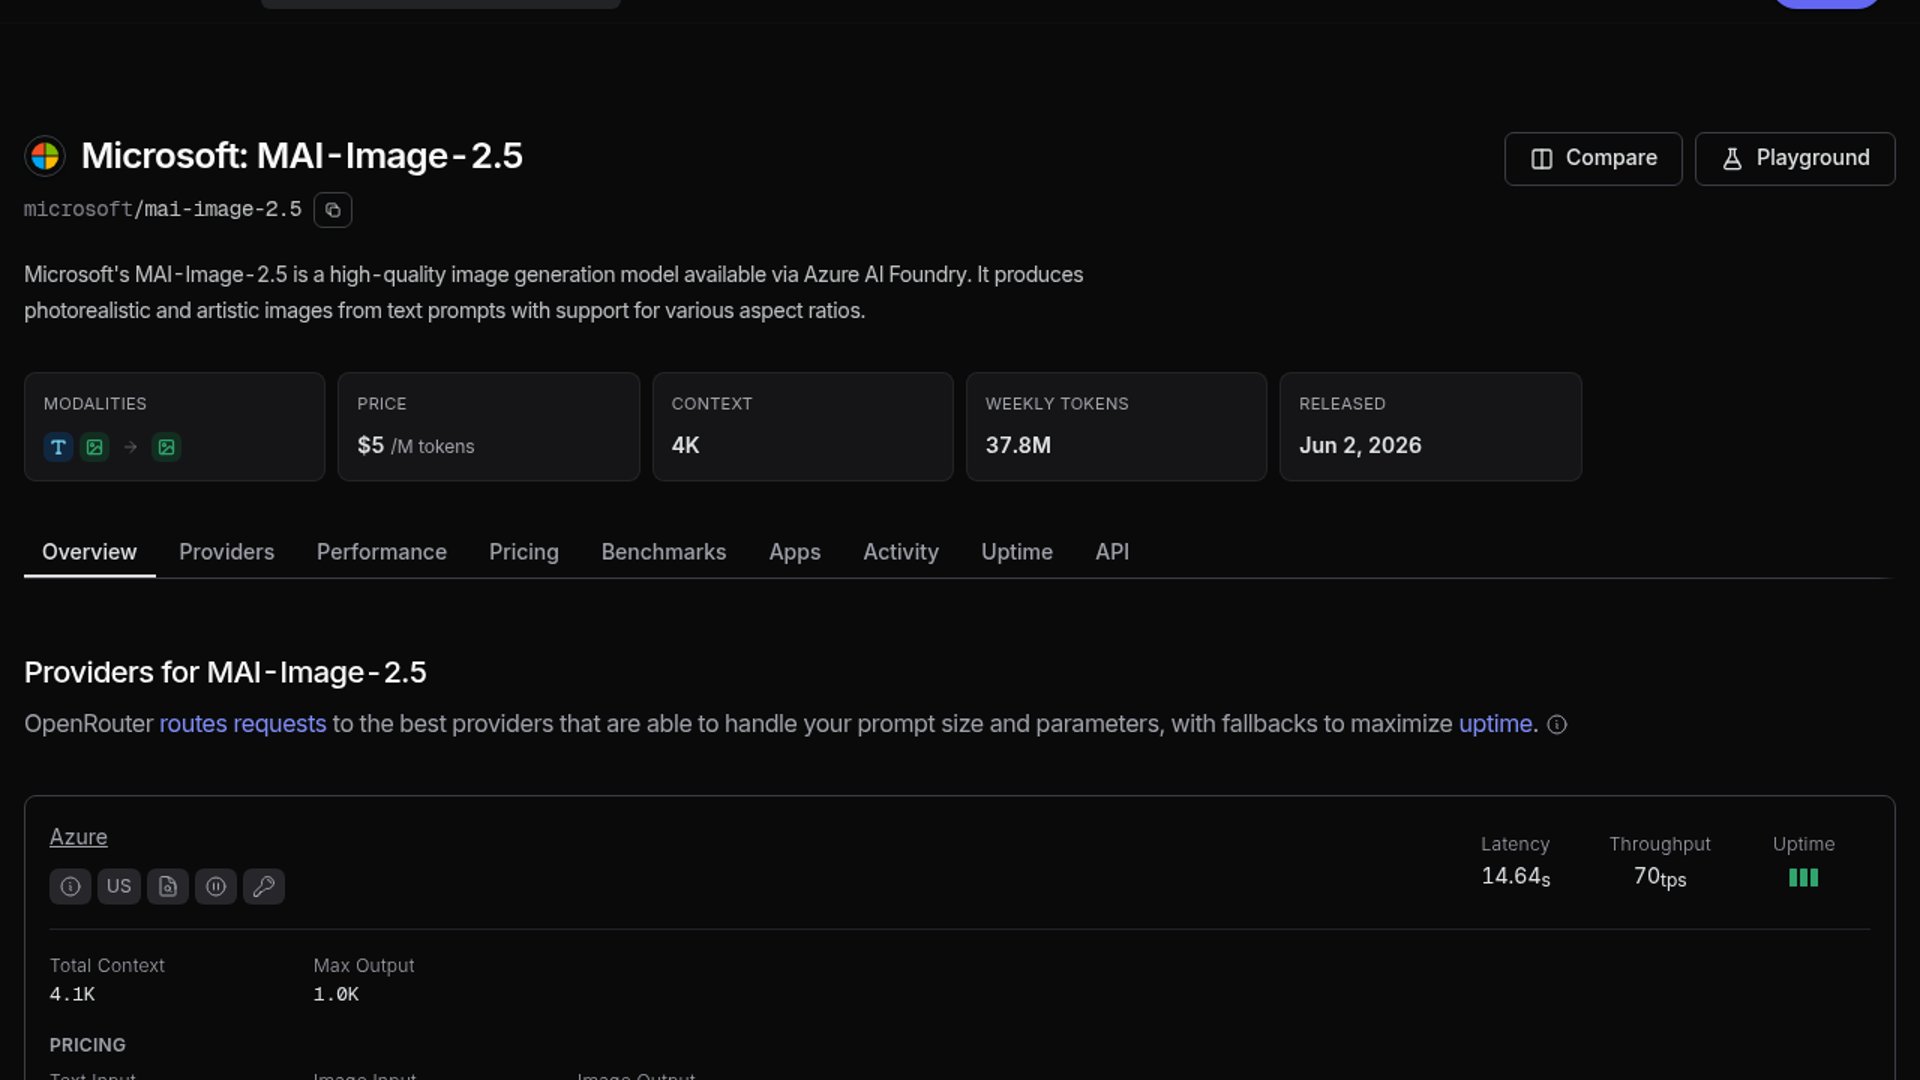Open the Benchmarks tab
This screenshot has width=1920, height=1080.
point(663,552)
